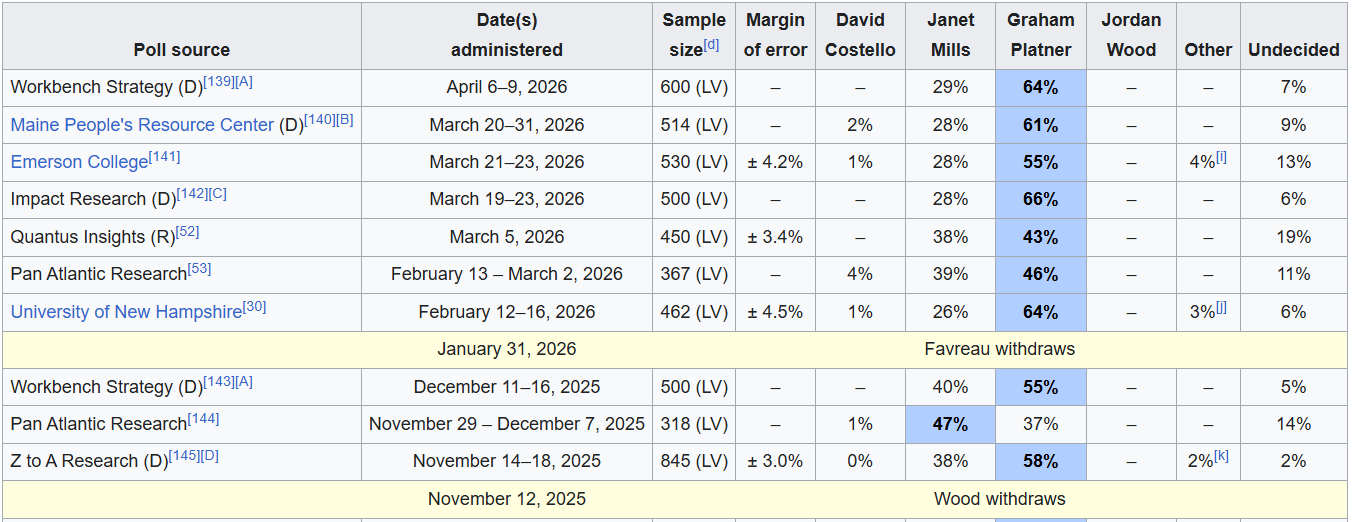1352x522 pixels.
Task: Open reference [30] beside University of New Hampshire
Action: [254, 307]
